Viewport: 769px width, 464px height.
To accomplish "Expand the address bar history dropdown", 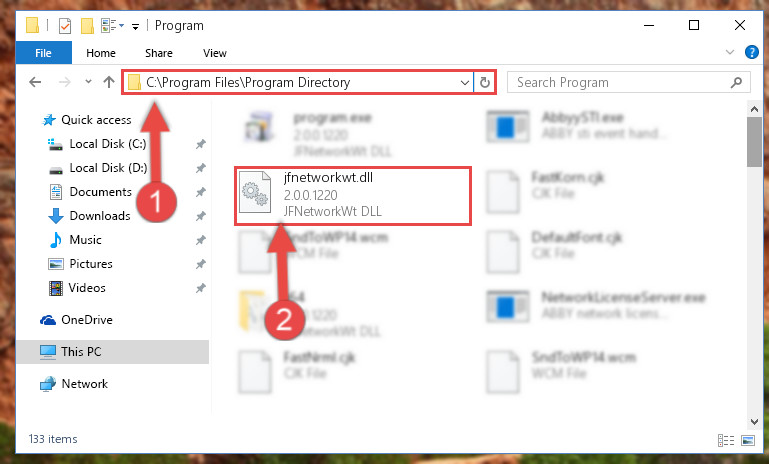I will coord(465,82).
